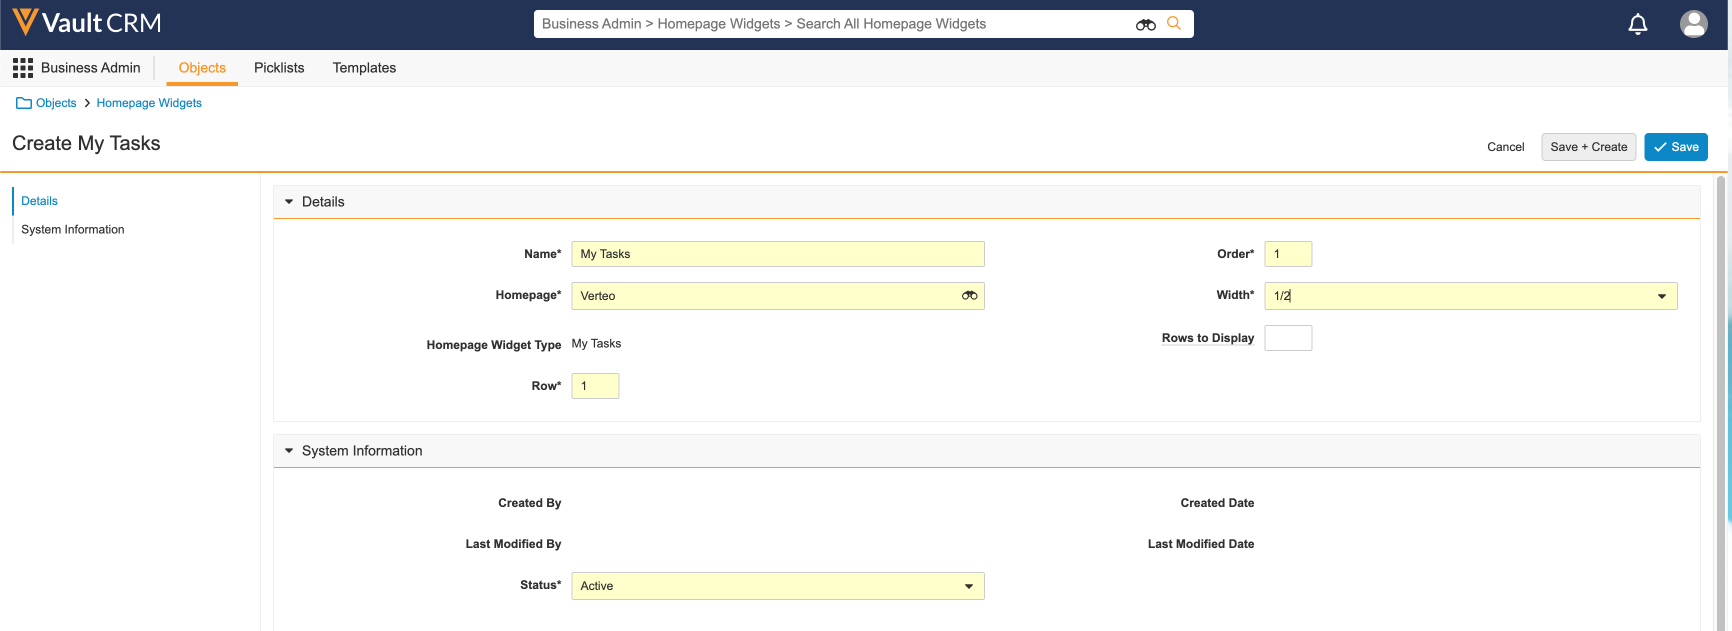1732x631 pixels.
Task: Click the Rows to Display field
Action: click(1287, 338)
